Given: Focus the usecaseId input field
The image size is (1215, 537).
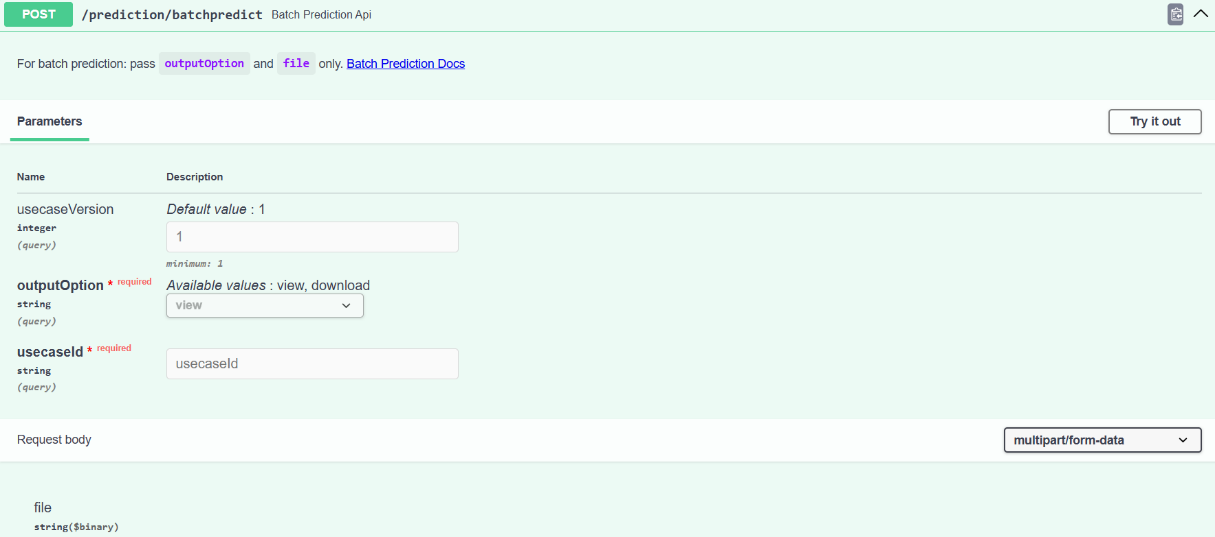Looking at the screenshot, I should [x=312, y=363].
